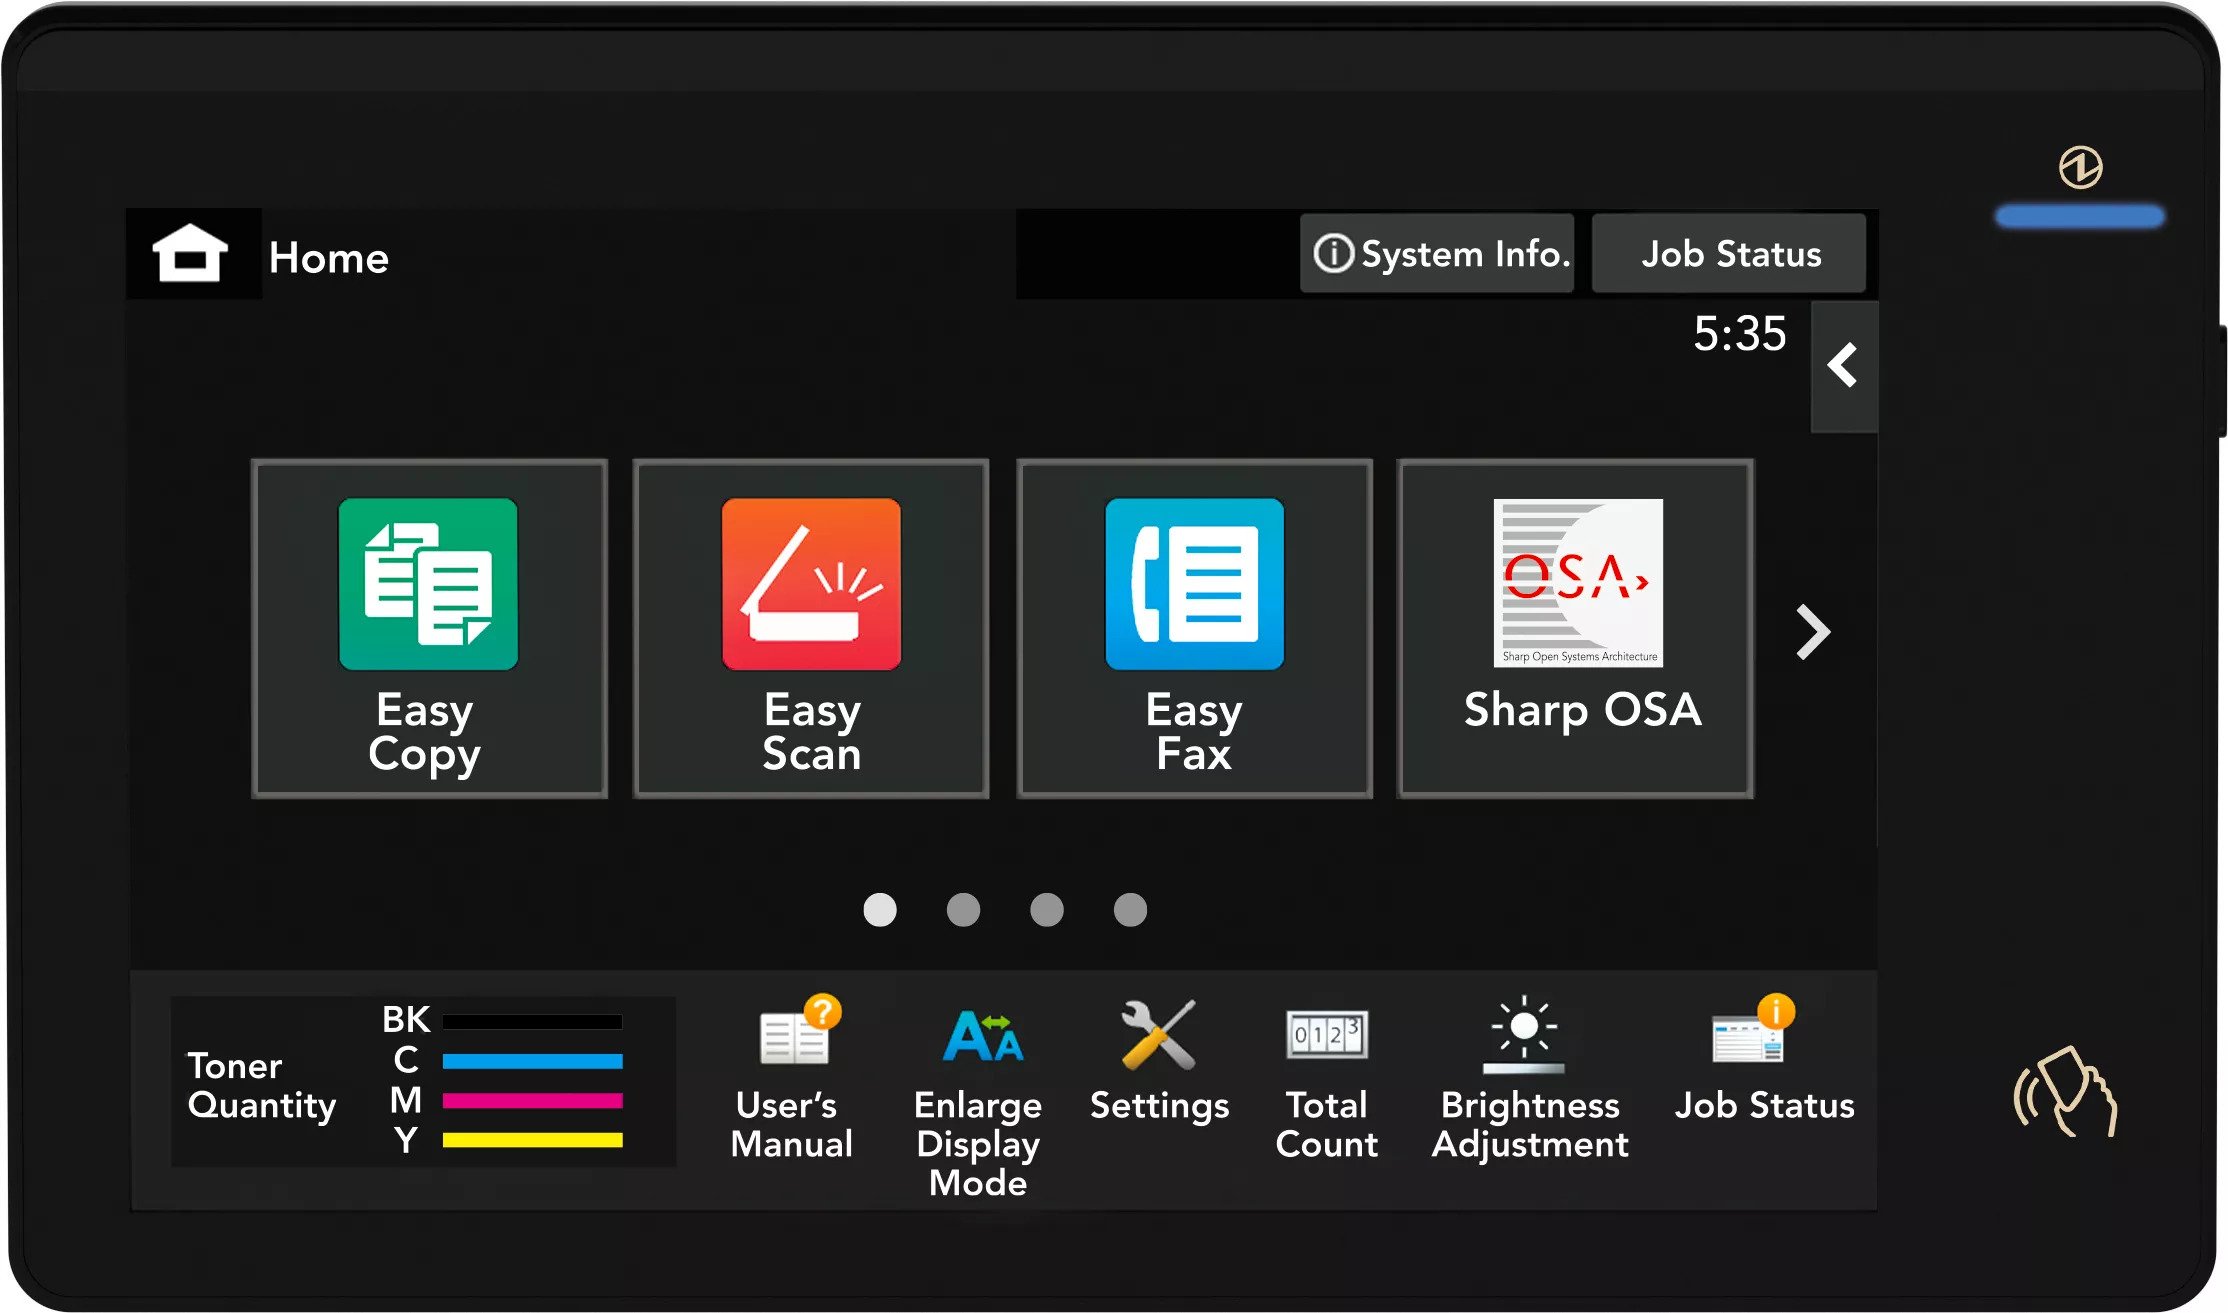Toggle Enlarge Display Mode
This screenshot has width=2228, height=1313.
point(978,1095)
